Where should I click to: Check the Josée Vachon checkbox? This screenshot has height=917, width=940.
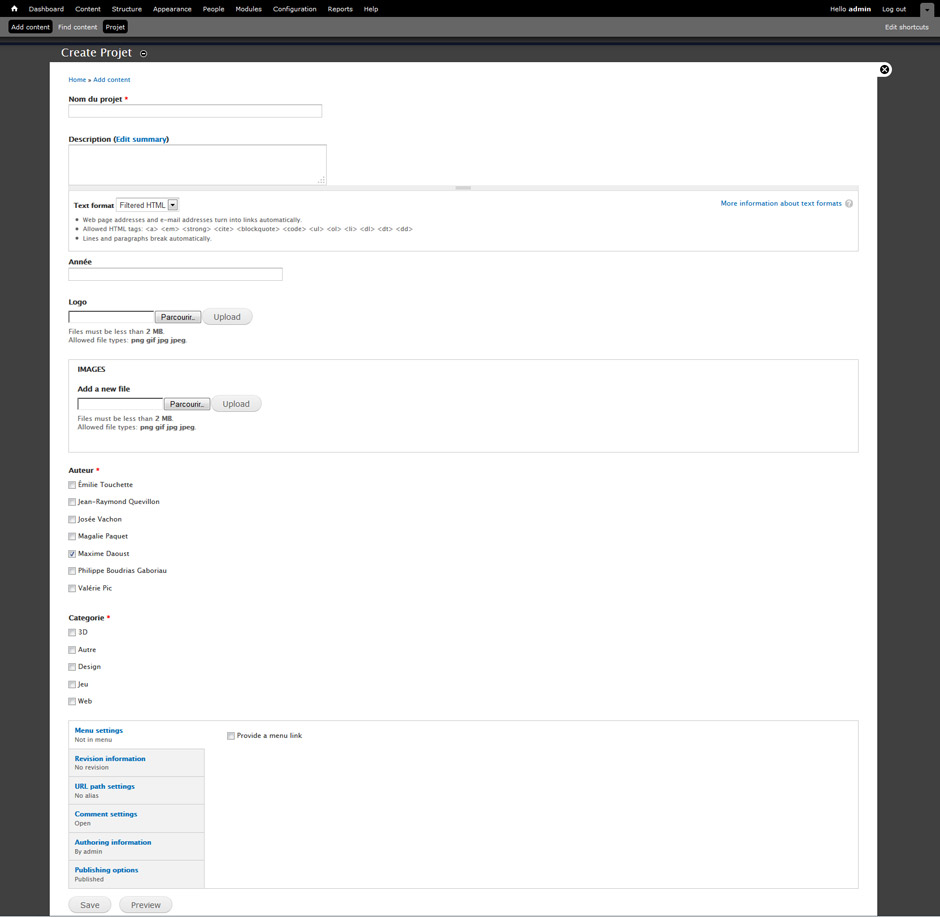click(72, 520)
